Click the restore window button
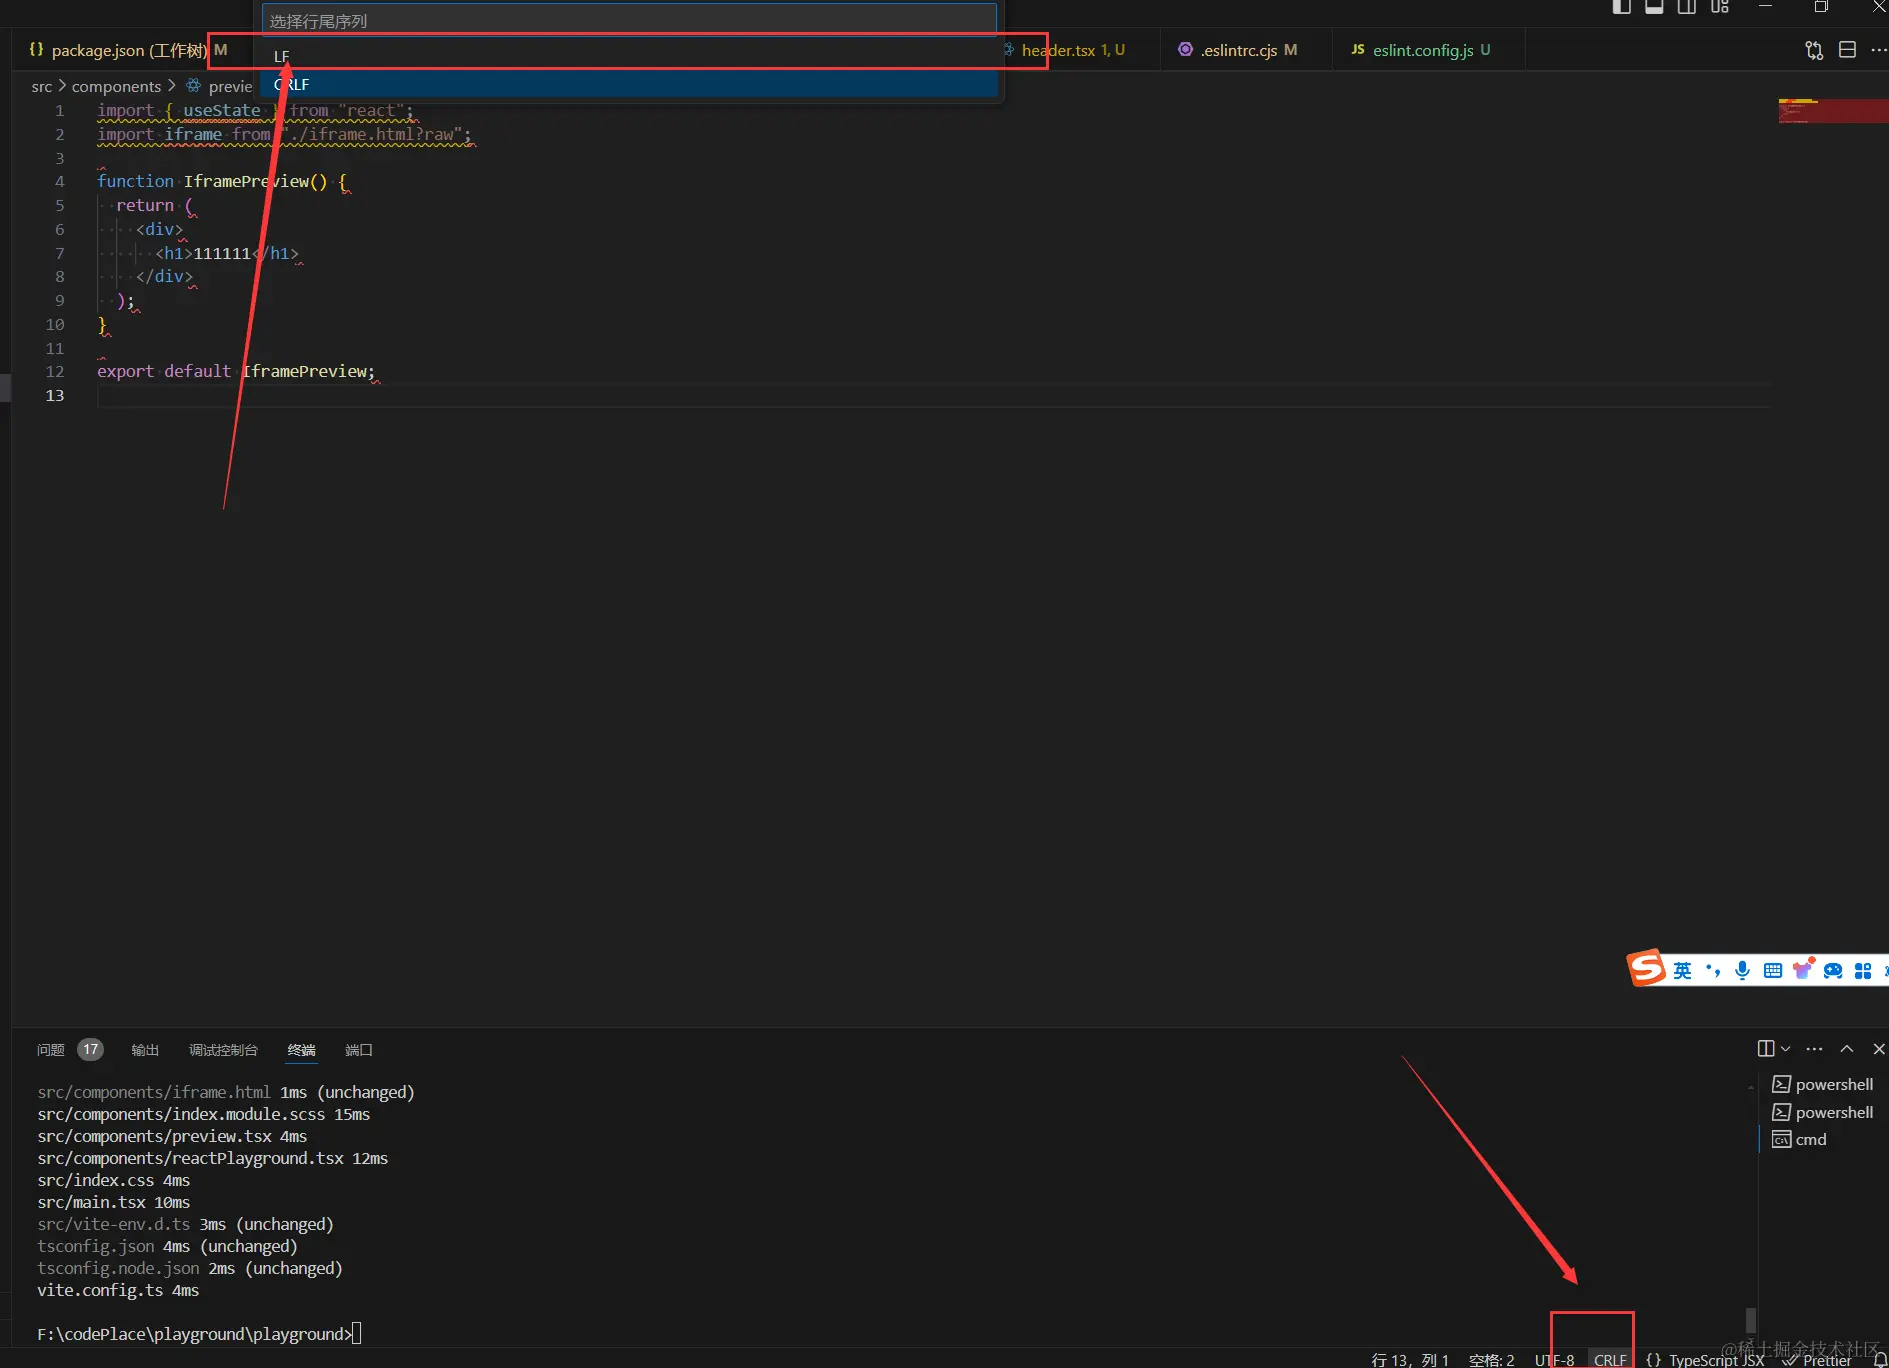 point(1821,7)
